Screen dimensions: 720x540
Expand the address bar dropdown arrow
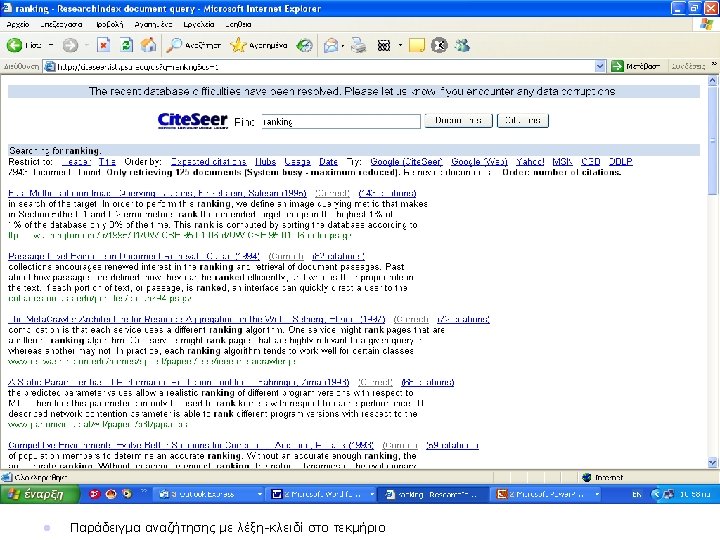600,67
